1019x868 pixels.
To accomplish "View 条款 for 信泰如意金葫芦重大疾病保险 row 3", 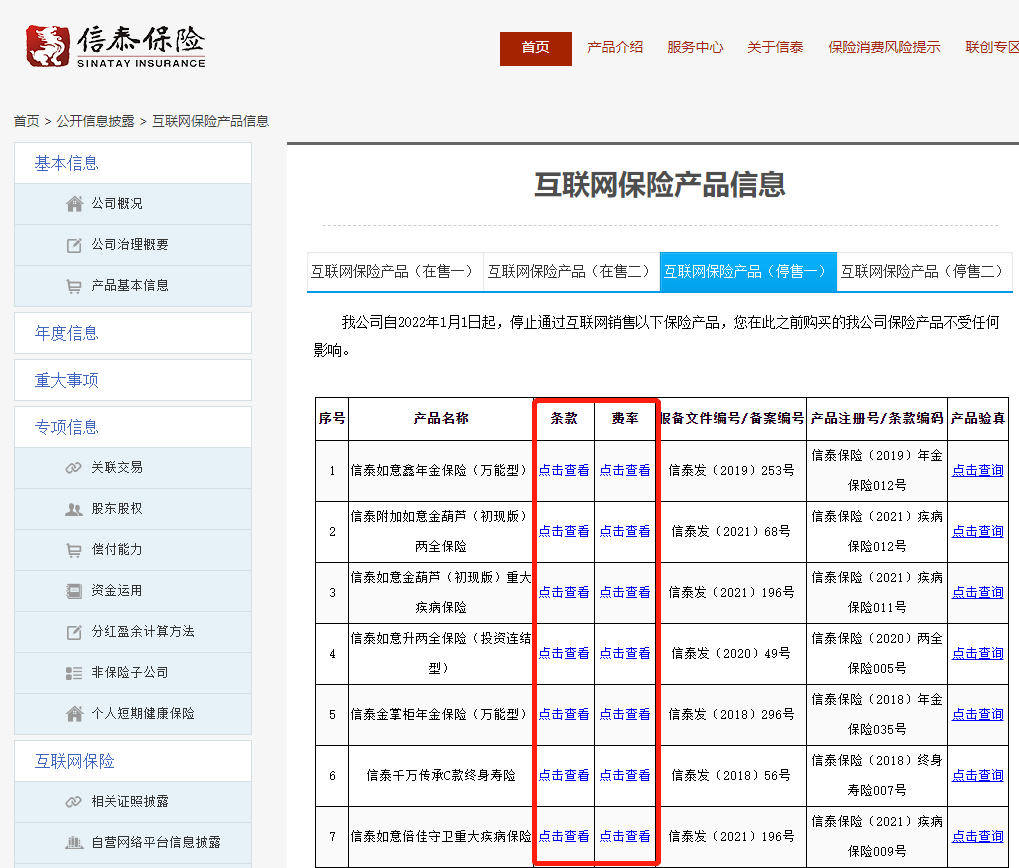I will pos(563,593).
